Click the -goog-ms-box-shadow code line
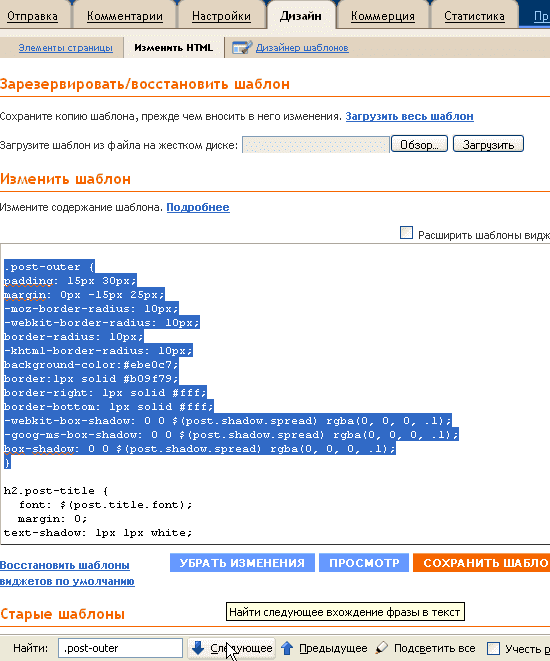 pyautogui.click(x=231, y=435)
